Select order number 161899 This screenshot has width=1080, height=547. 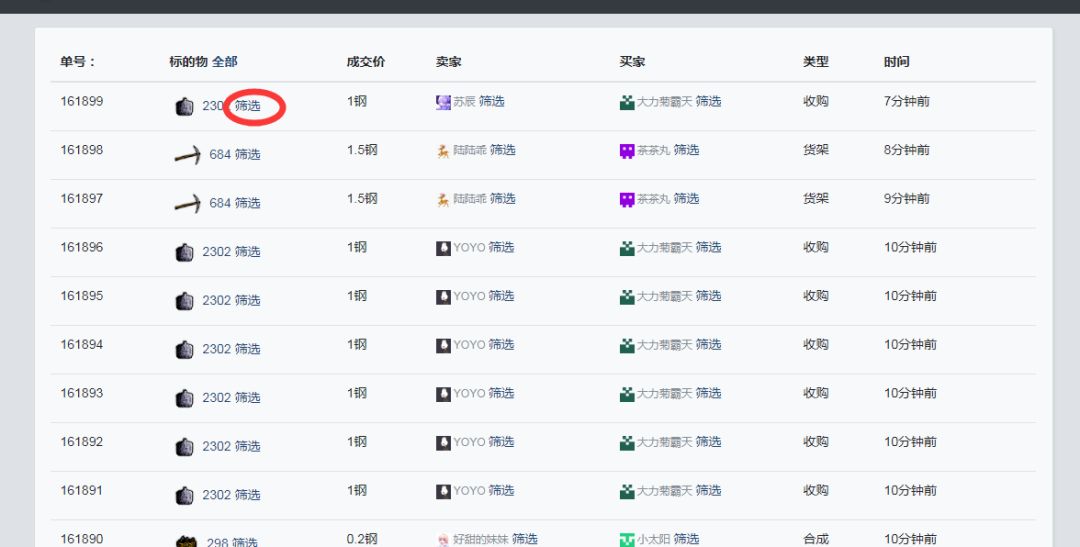[82, 101]
